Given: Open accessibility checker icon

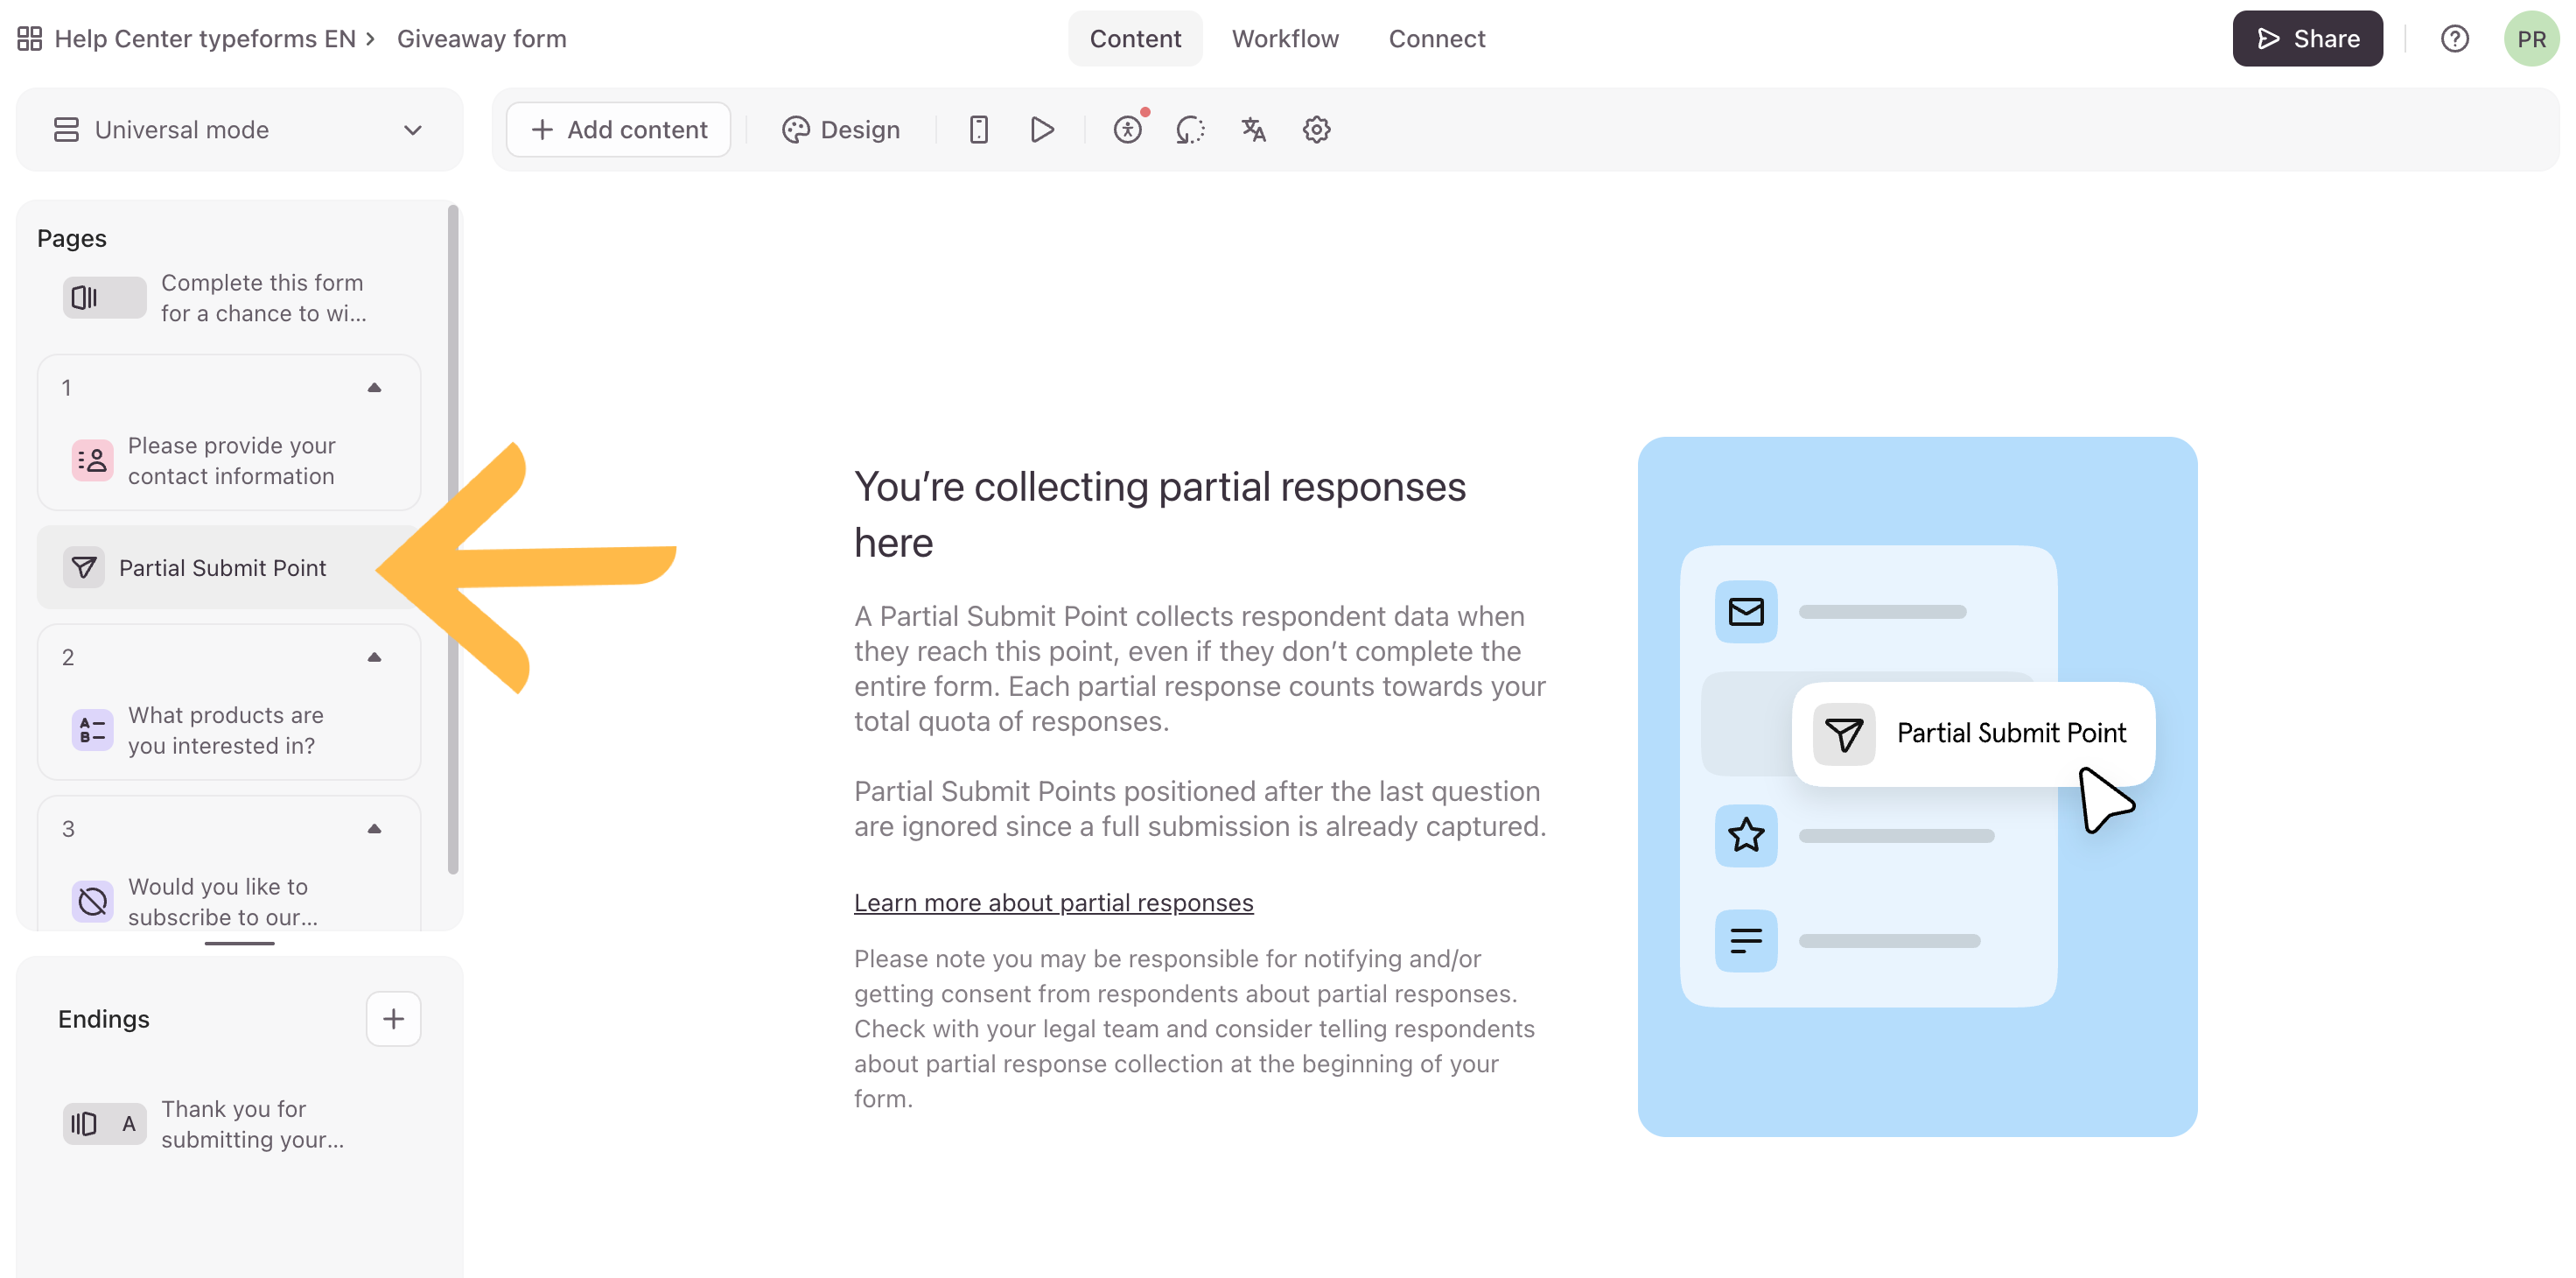Looking at the screenshot, I should pyautogui.click(x=1127, y=130).
